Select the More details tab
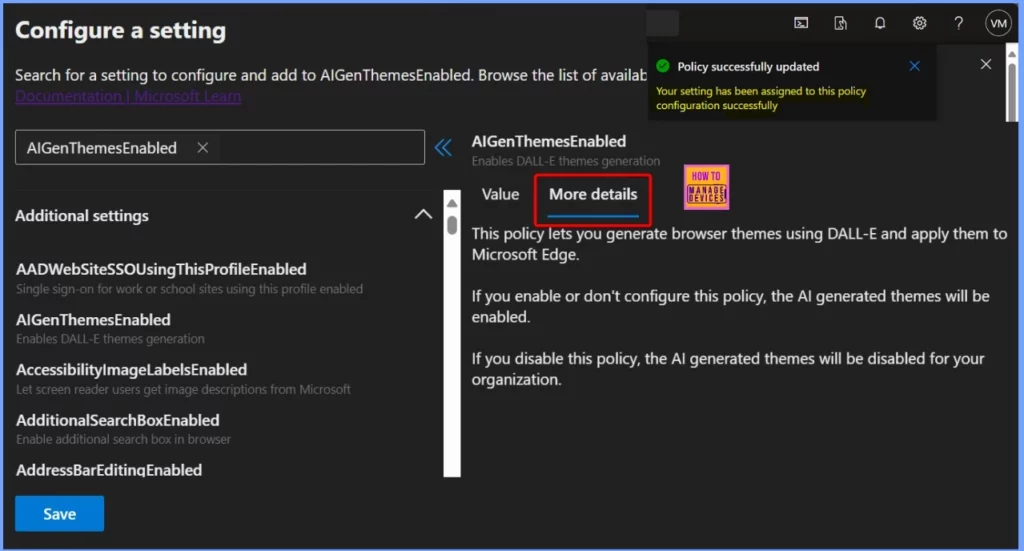Image resolution: width=1024 pixels, height=551 pixels. (x=593, y=194)
